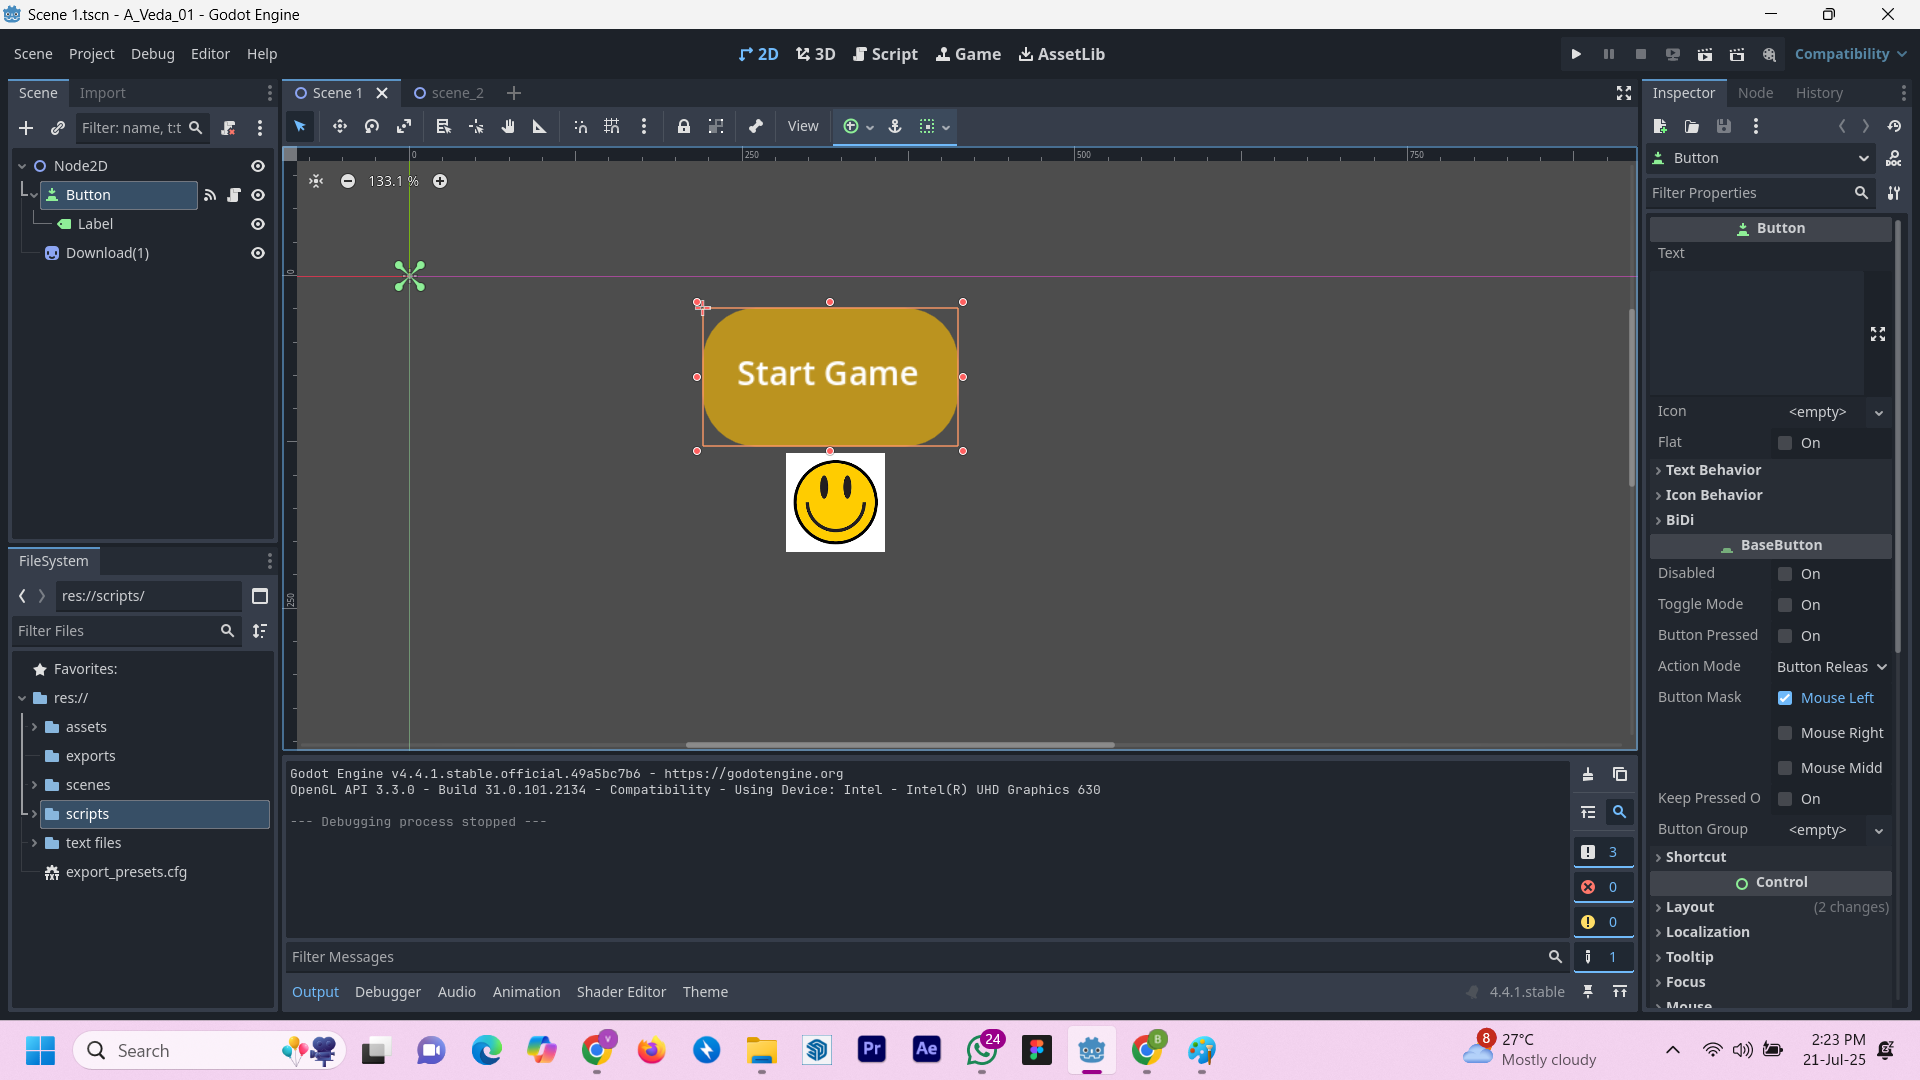Enable Movie Maker mode icon

click(1769, 54)
